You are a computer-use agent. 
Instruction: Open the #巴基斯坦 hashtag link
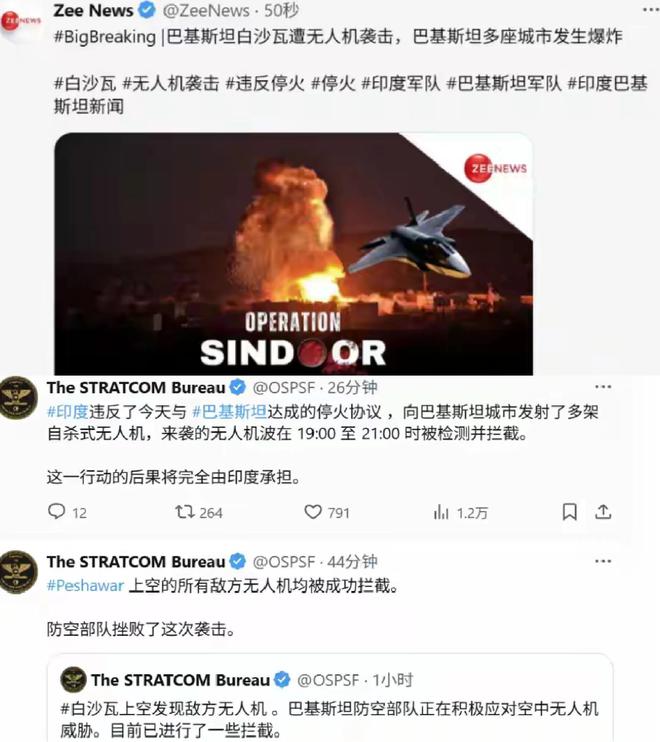click(229, 412)
